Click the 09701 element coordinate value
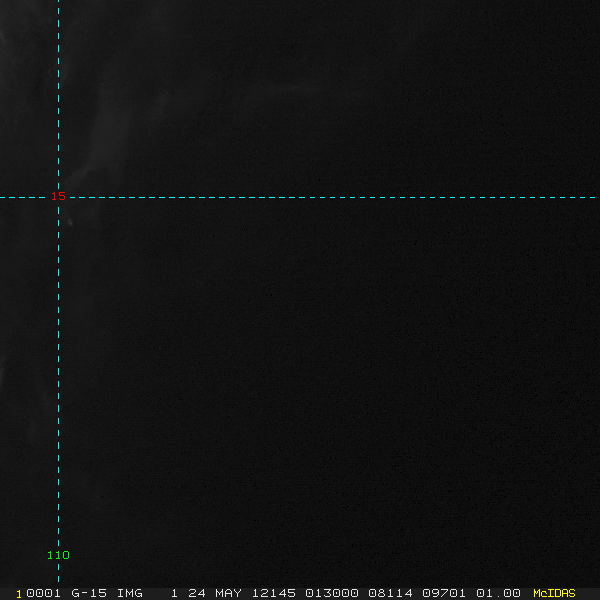600x600 pixels. point(444,593)
